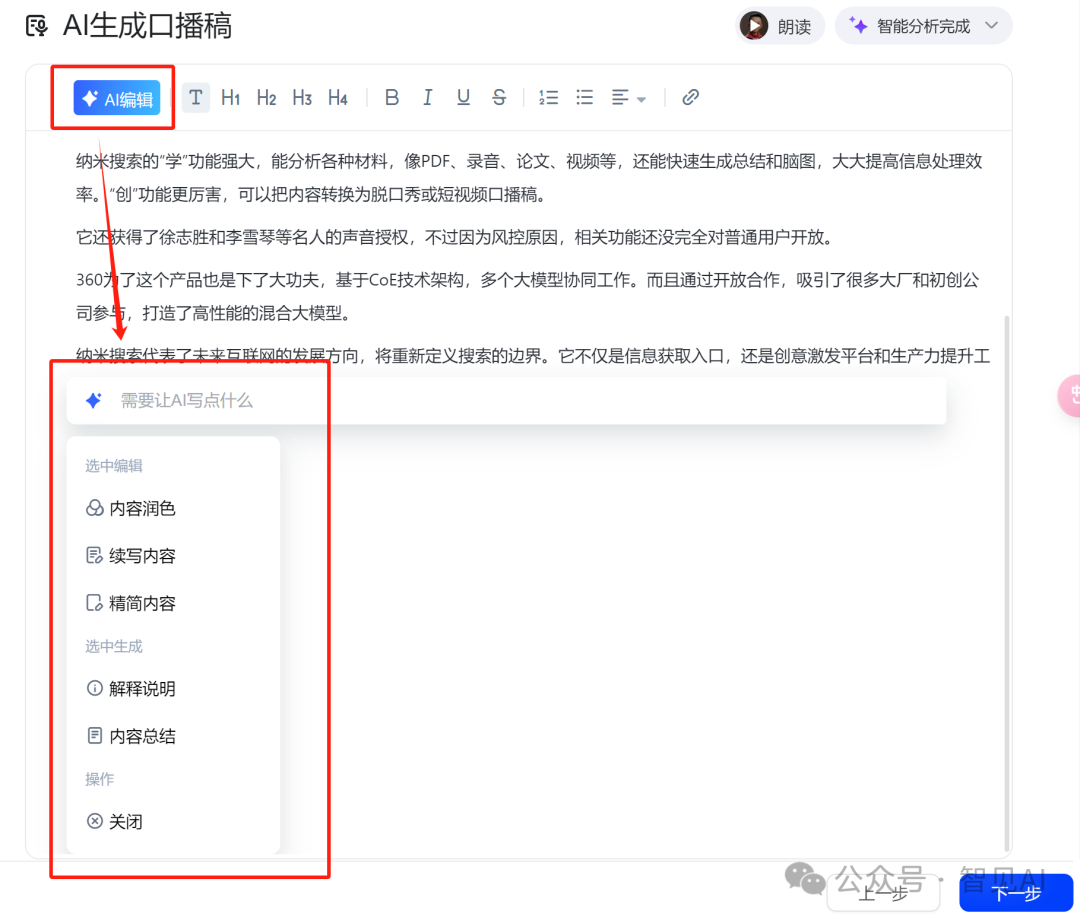Choose 内容润色 from AI menu
The height and width of the screenshot is (923, 1080).
(142, 509)
